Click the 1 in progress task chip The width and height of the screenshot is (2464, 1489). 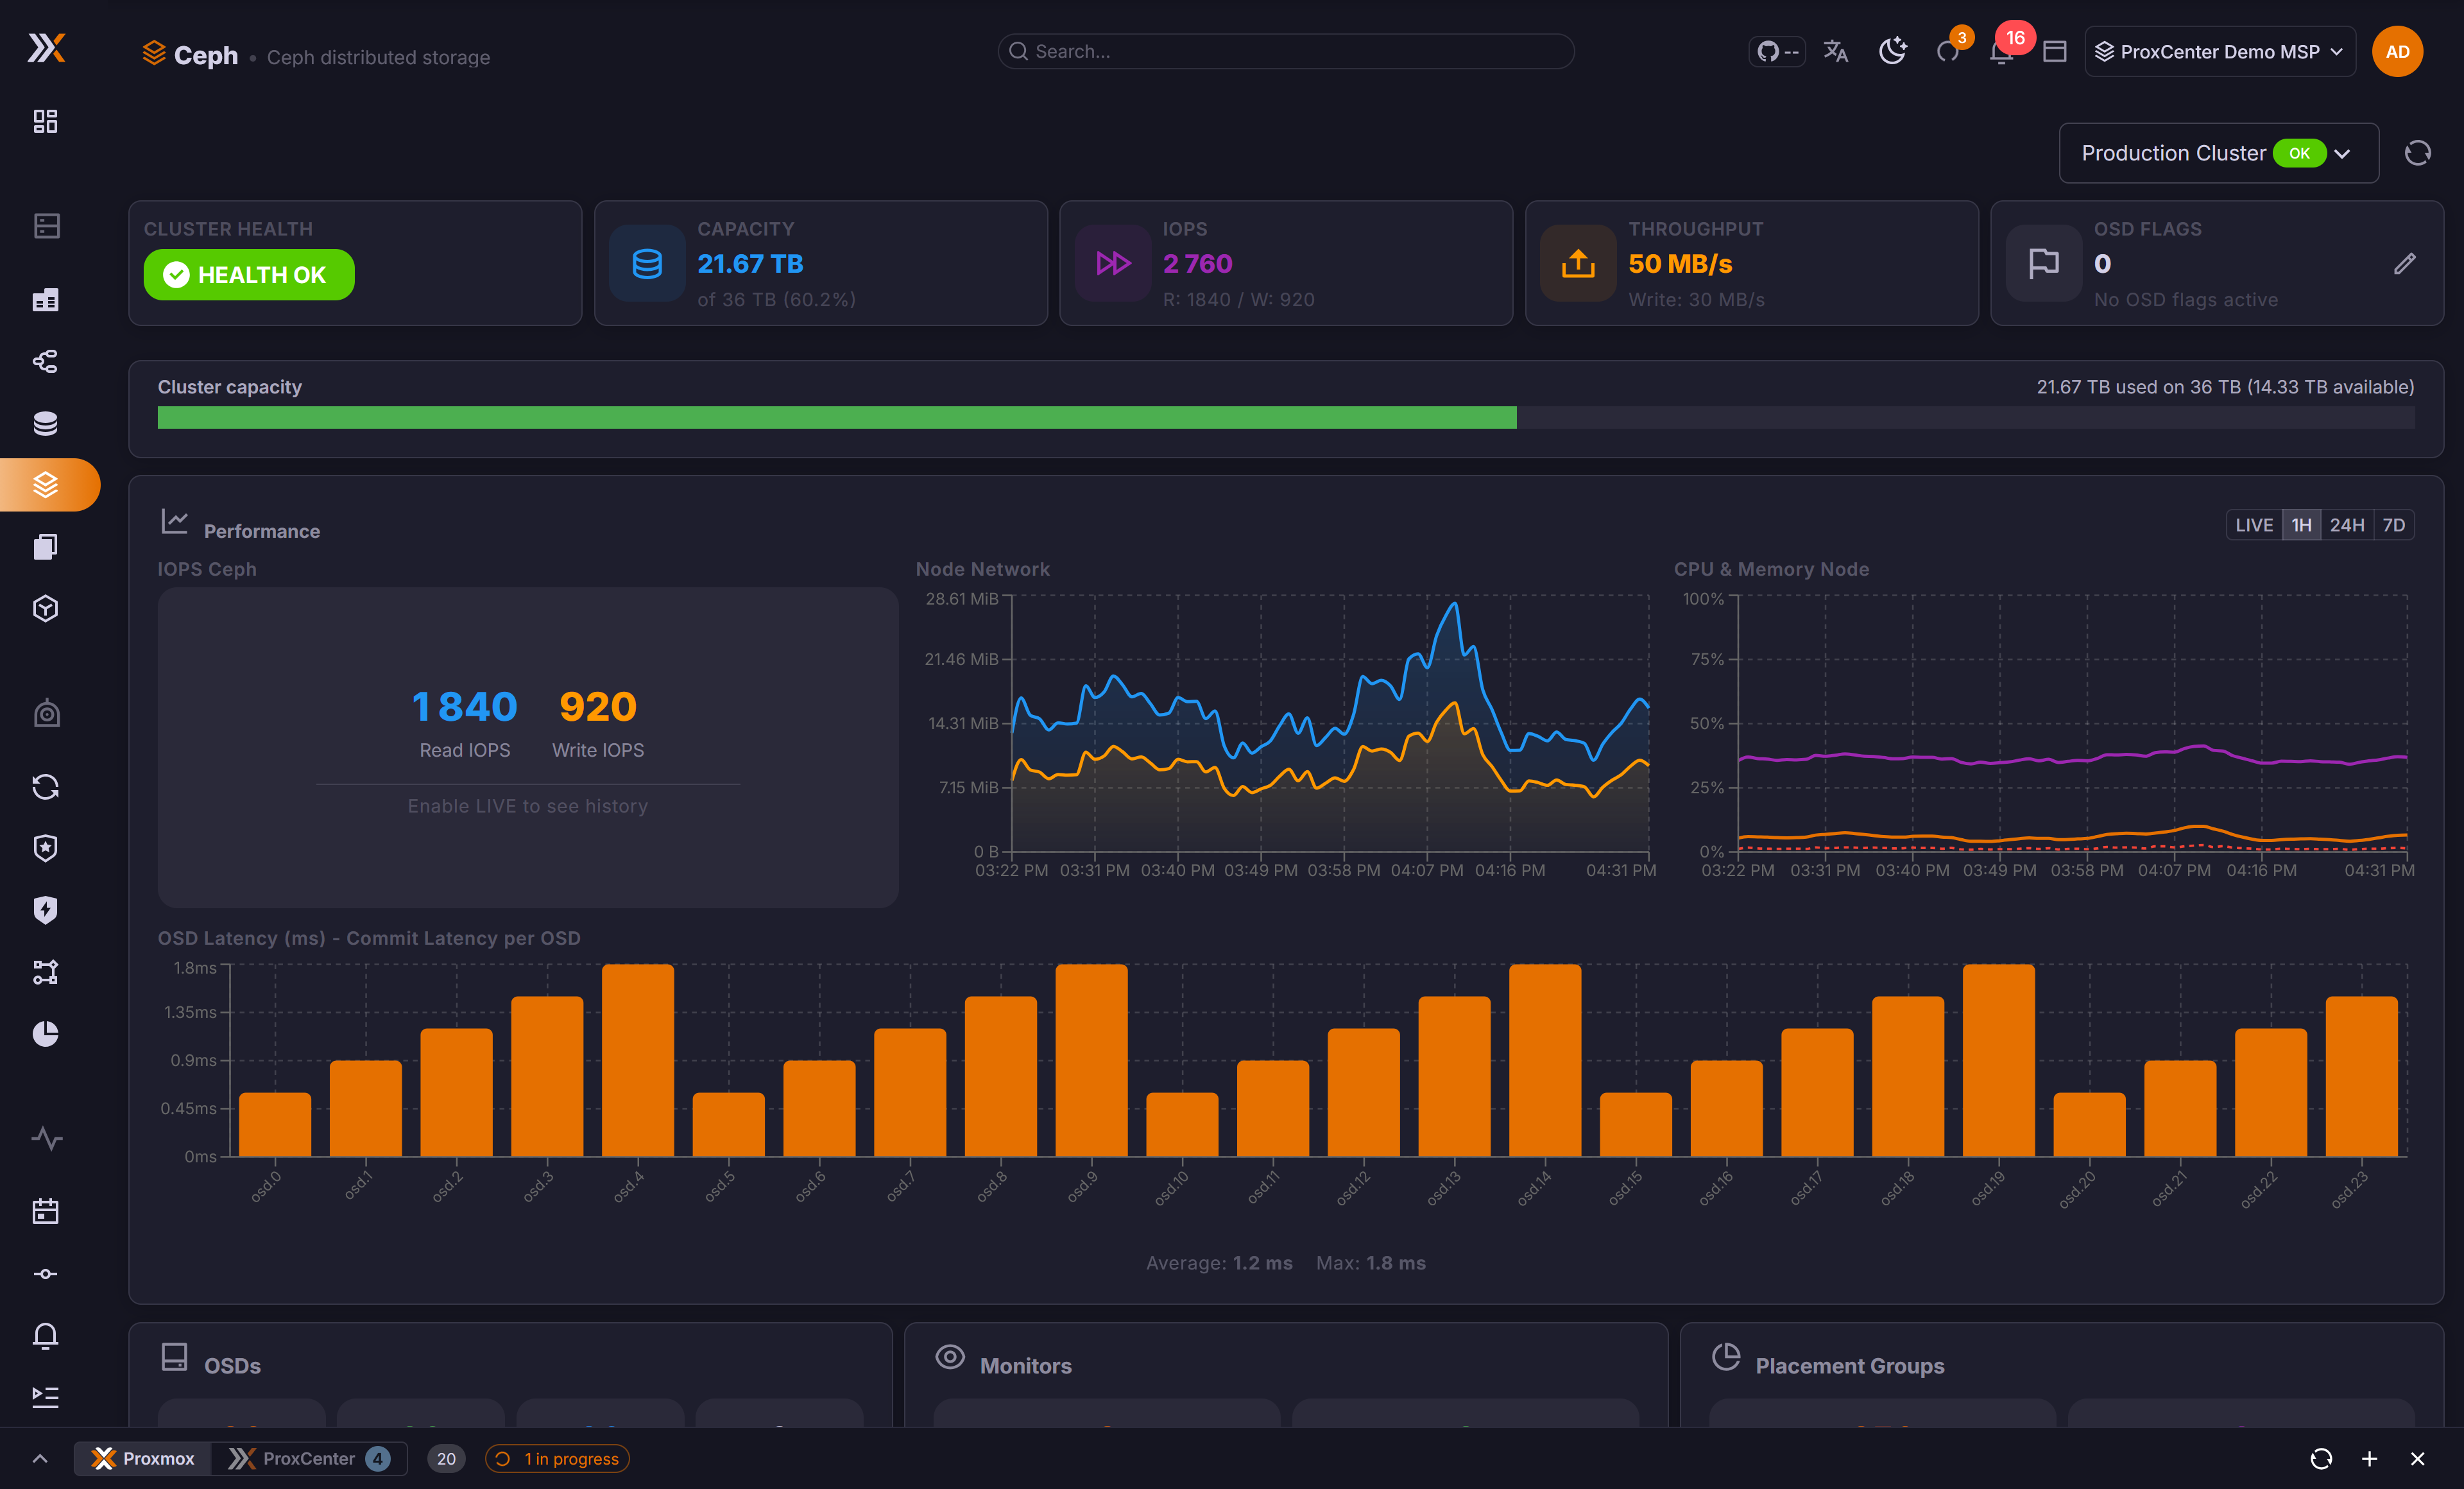coord(557,1459)
